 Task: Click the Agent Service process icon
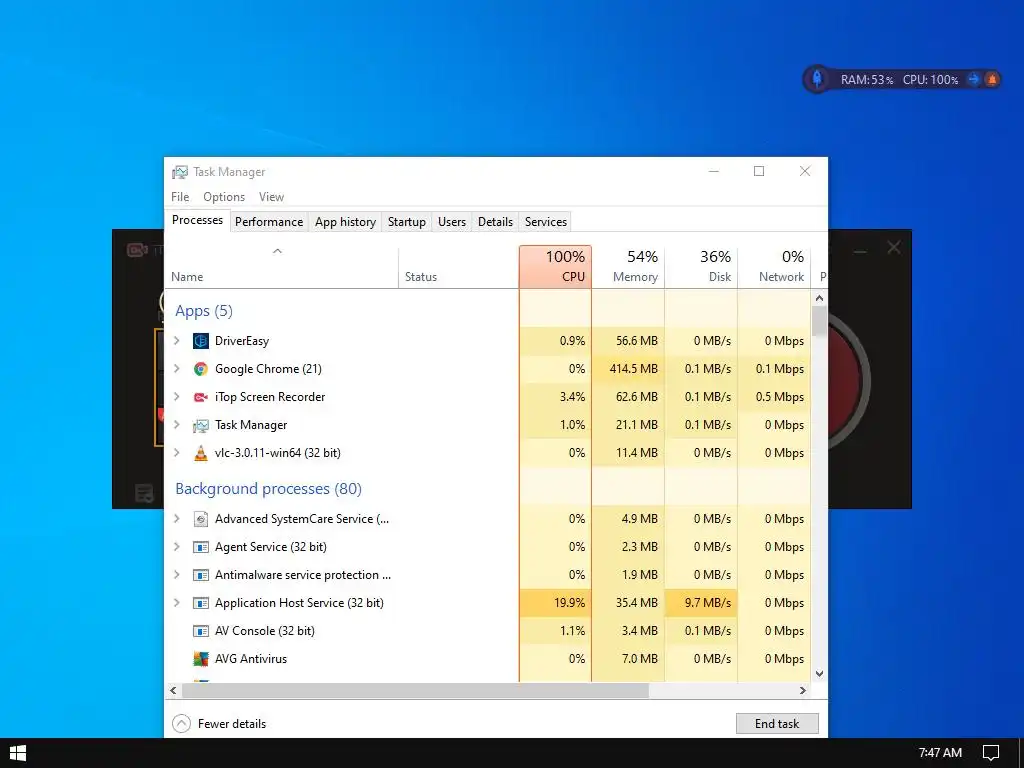200,547
